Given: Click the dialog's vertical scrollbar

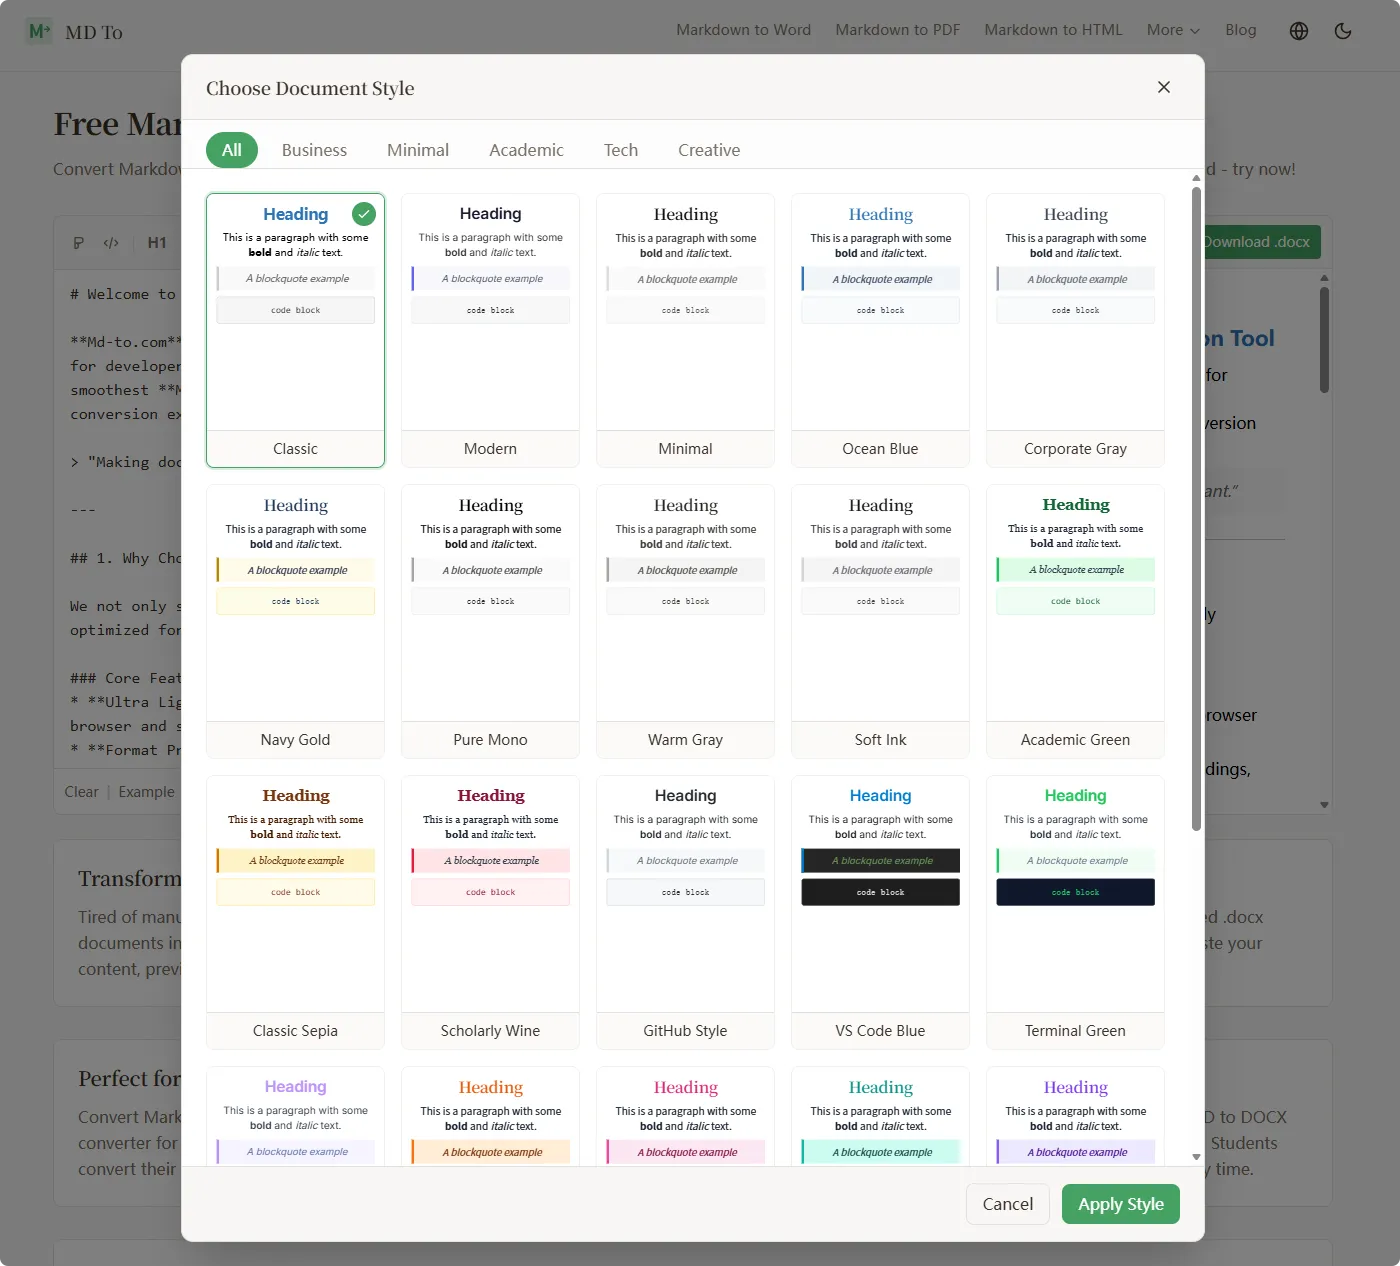Looking at the screenshot, I should pyautogui.click(x=1195, y=500).
